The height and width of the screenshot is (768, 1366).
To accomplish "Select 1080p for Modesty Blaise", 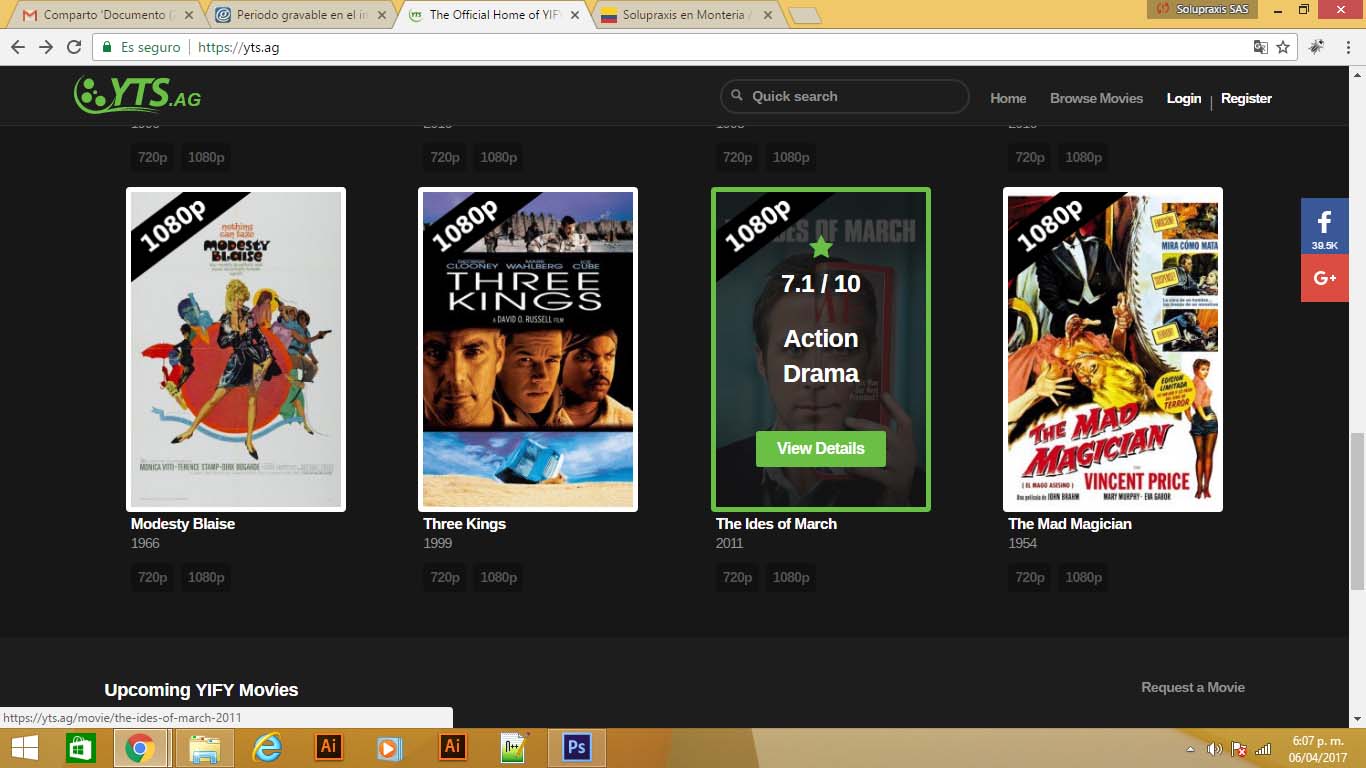I will pyautogui.click(x=206, y=577).
